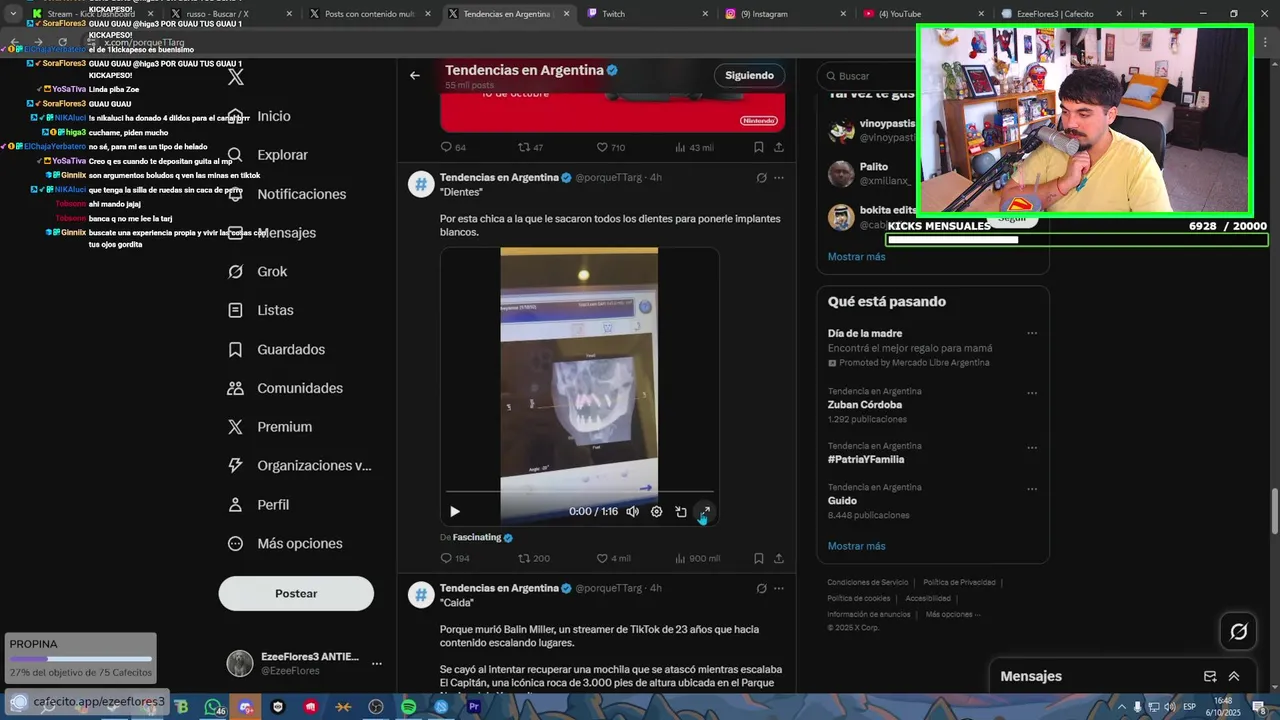Open Spotify from the taskbar
Viewport: 1280px width, 720px height.
[408, 707]
